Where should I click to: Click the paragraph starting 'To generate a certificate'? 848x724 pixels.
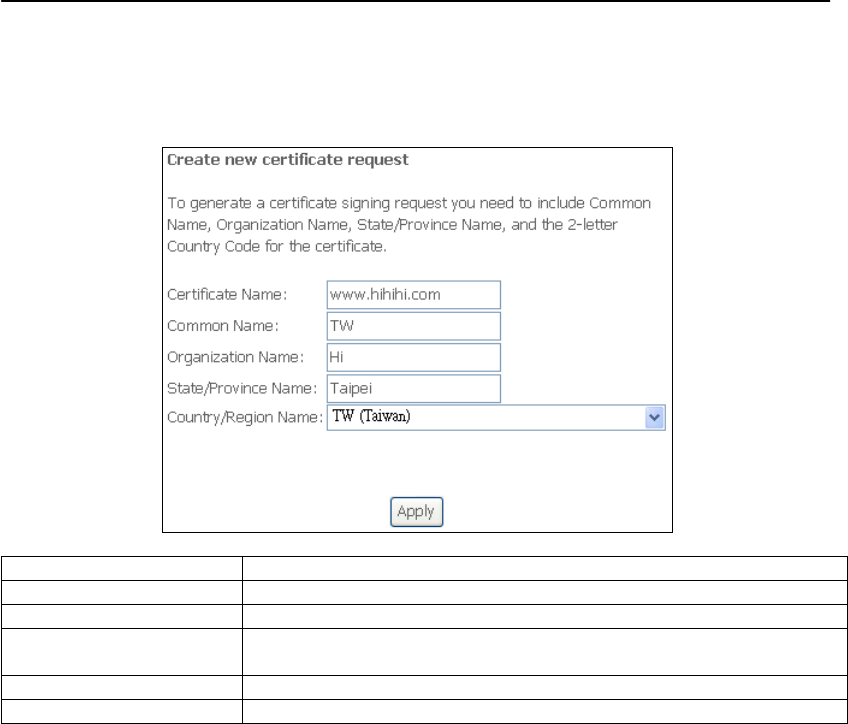[409, 225]
